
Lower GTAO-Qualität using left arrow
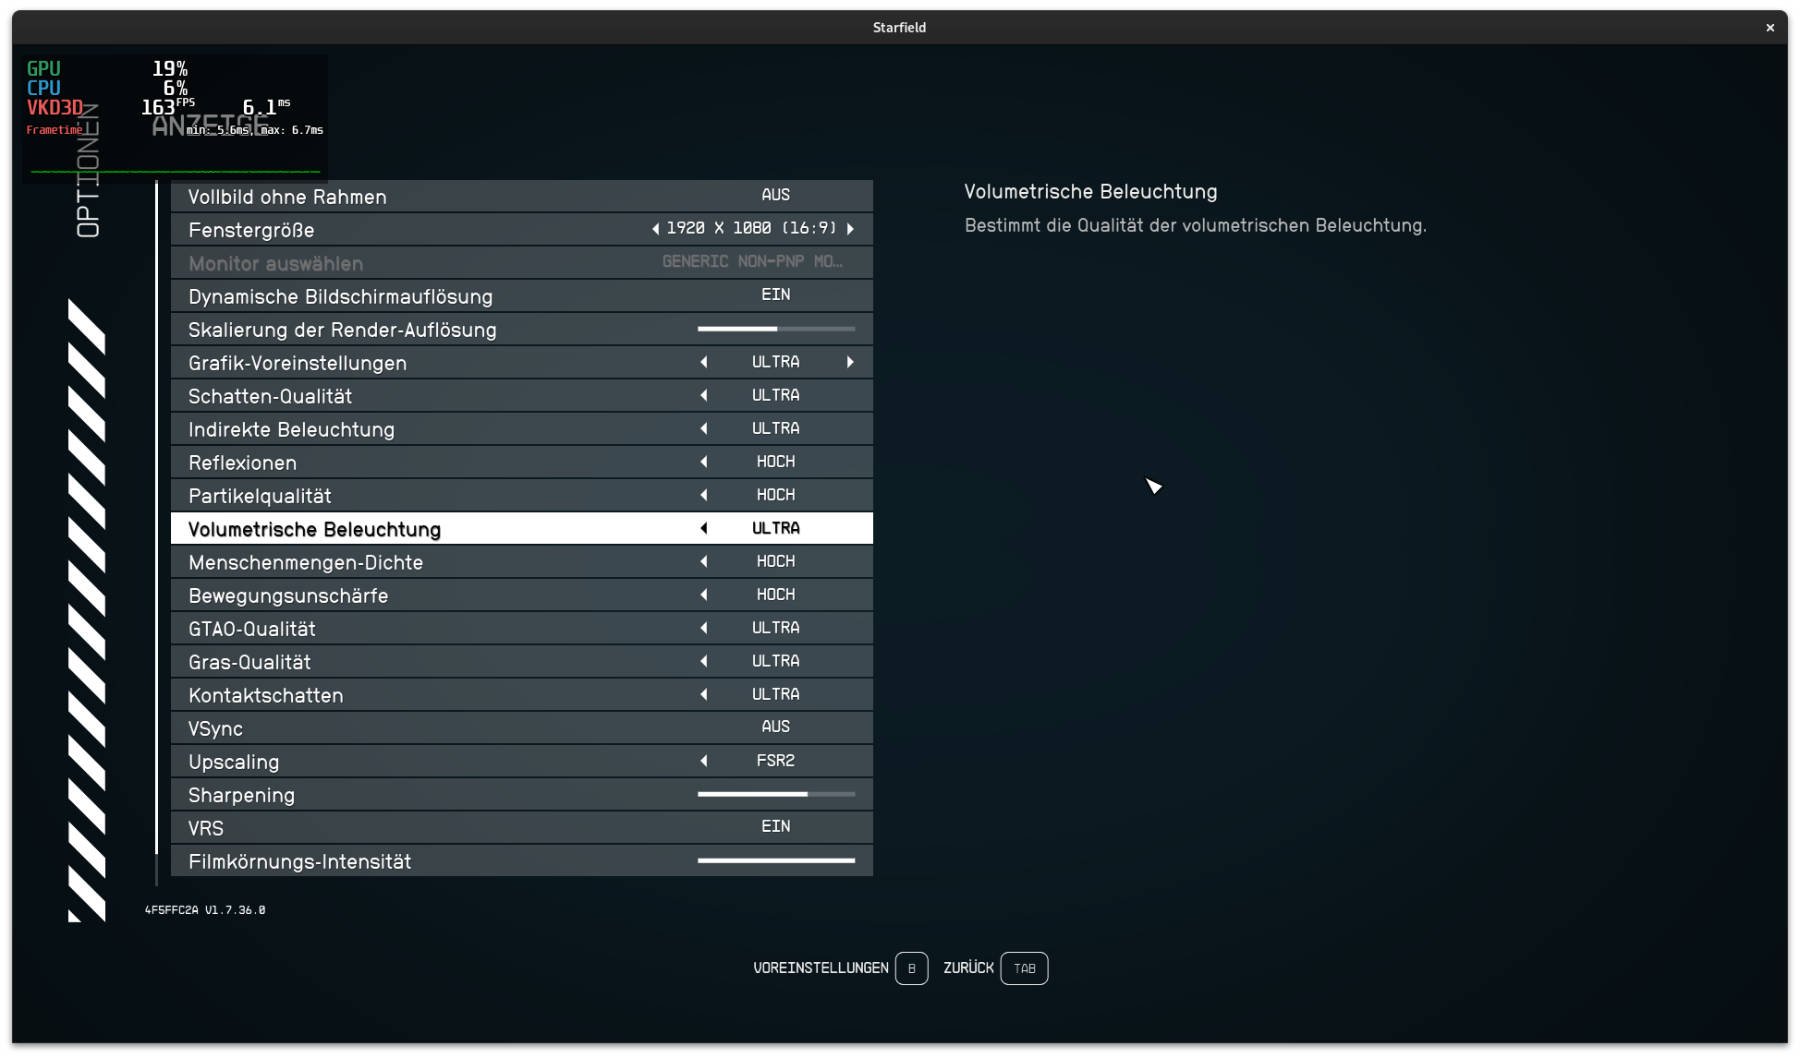(x=704, y=628)
